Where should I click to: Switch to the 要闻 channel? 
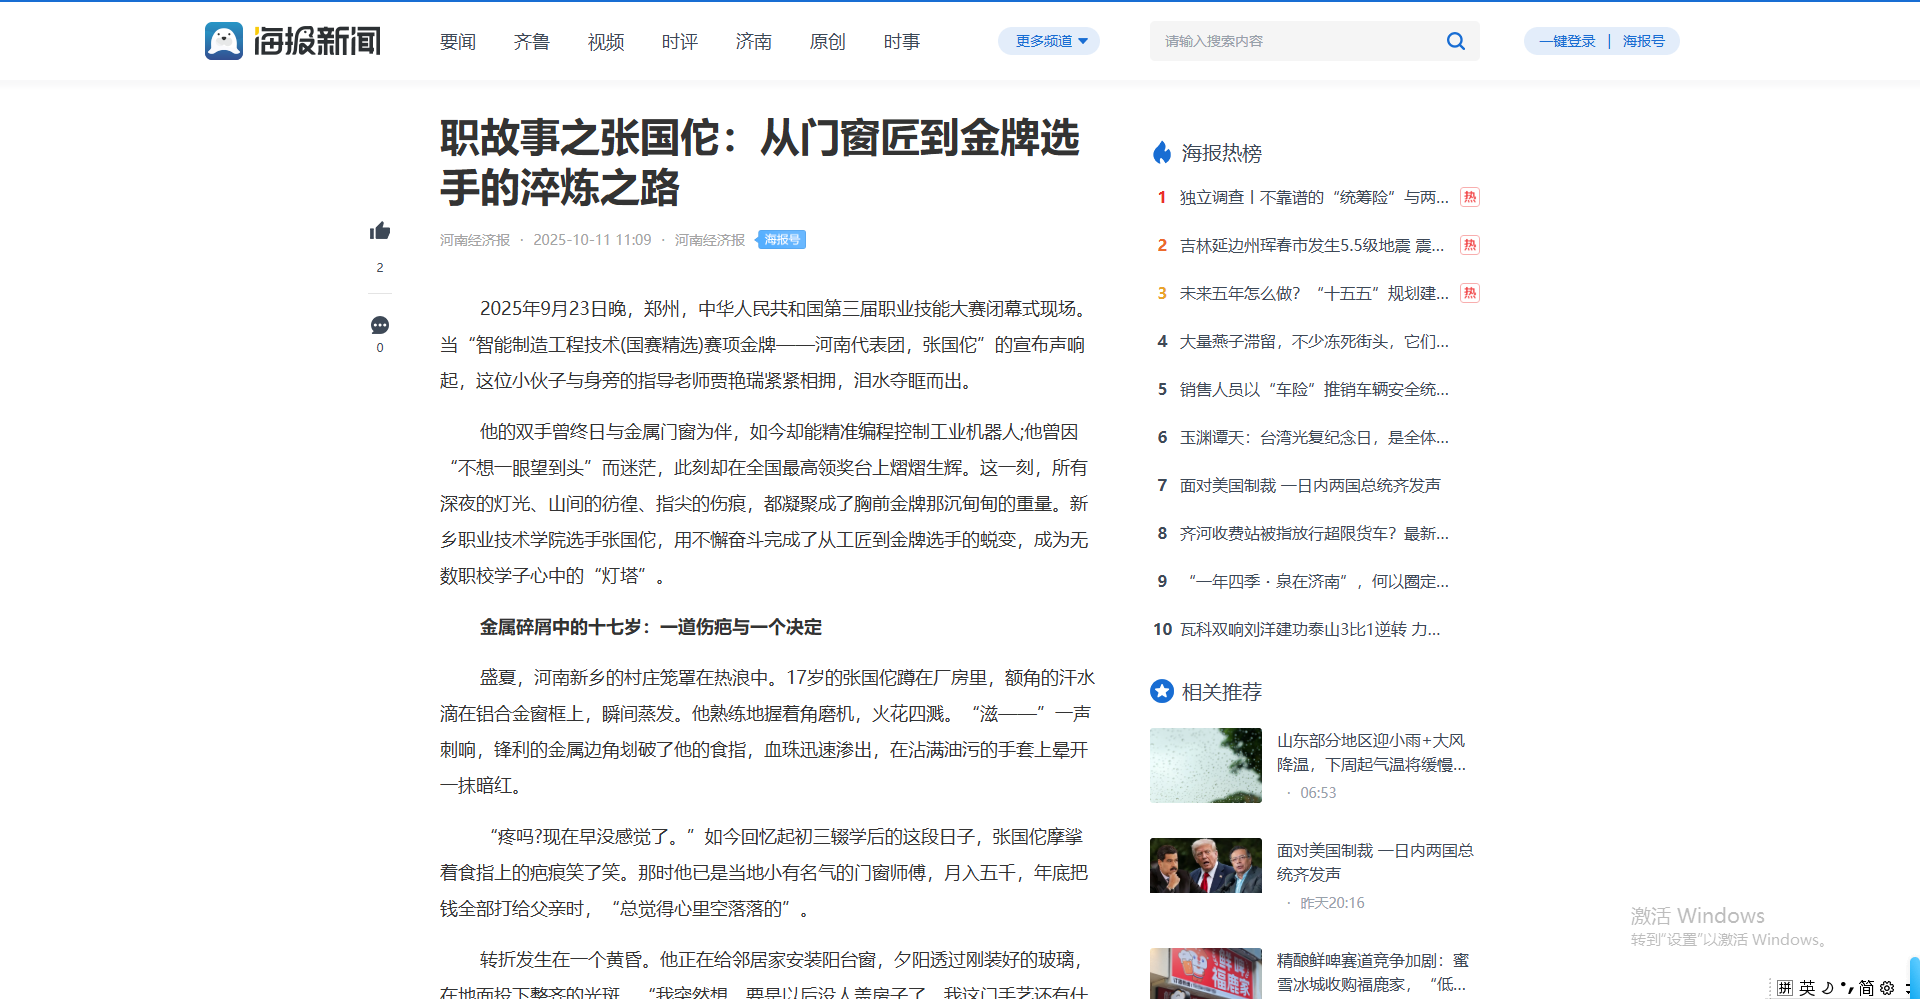click(458, 42)
